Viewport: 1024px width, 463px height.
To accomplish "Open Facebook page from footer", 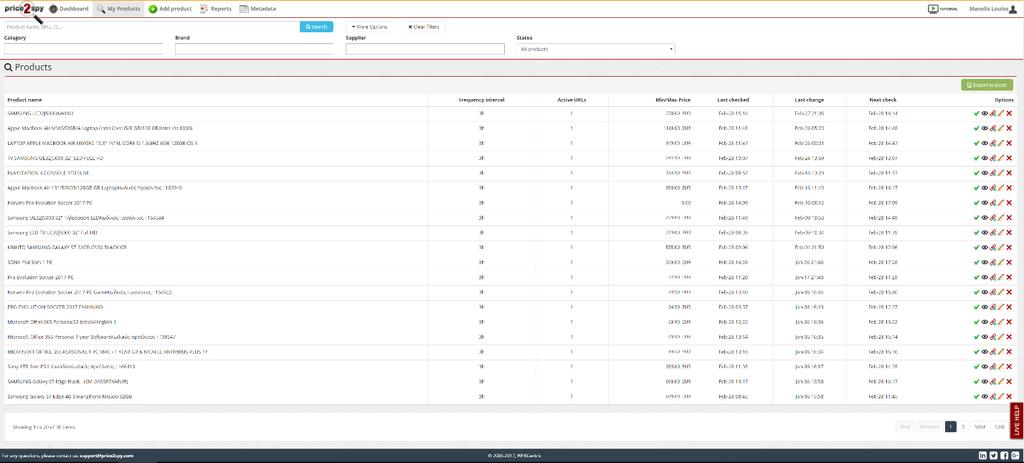I will point(1003,455).
